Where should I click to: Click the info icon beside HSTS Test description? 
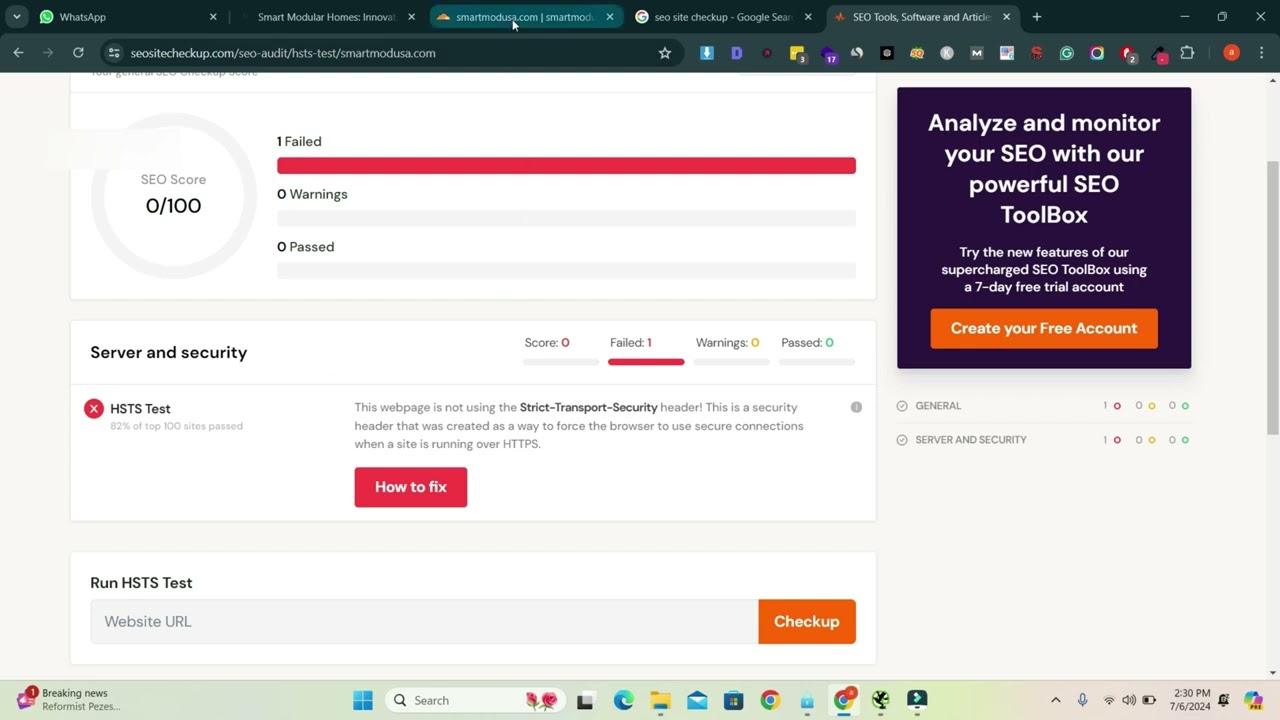point(856,407)
